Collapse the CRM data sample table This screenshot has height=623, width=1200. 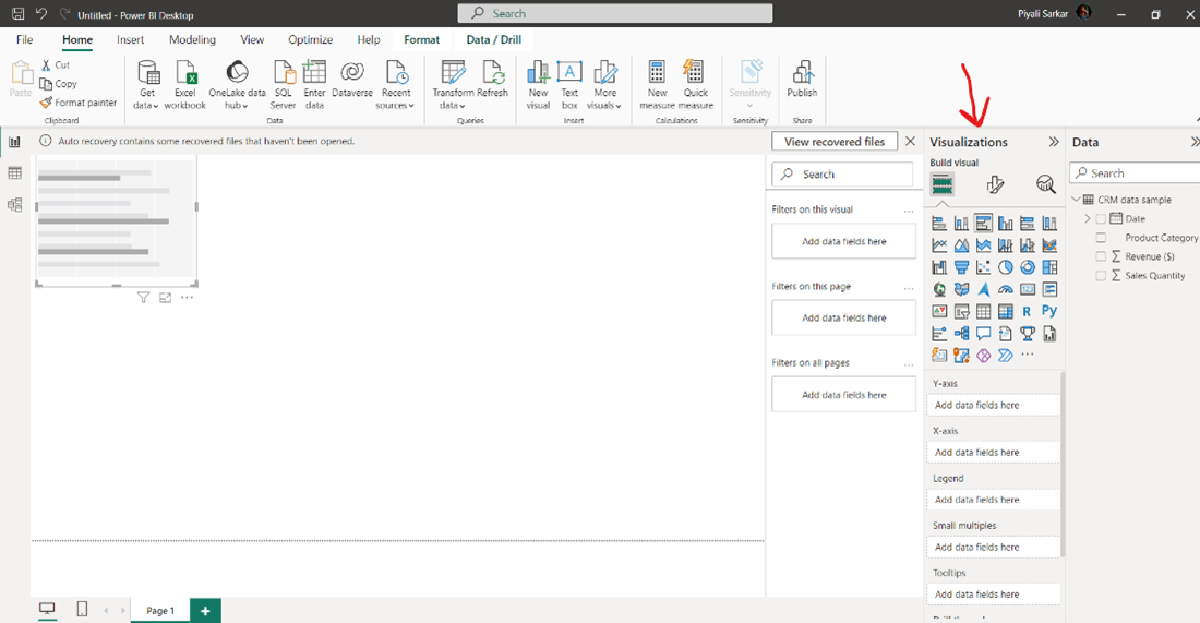tap(1075, 200)
